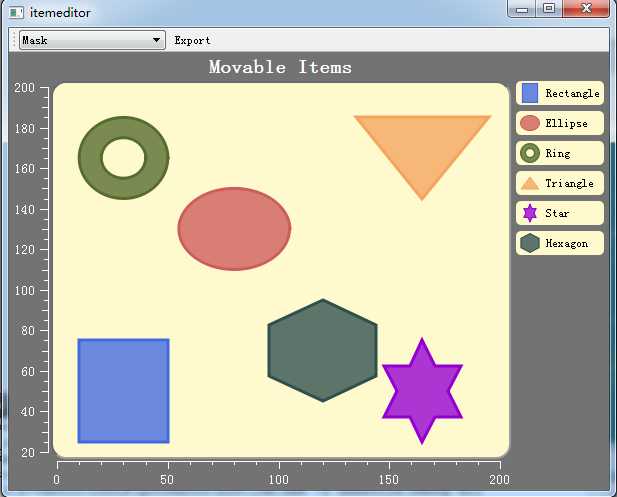Screen dimensions: 617x497
Task: Click the Rectangle legend label
Action: click(572, 94)
